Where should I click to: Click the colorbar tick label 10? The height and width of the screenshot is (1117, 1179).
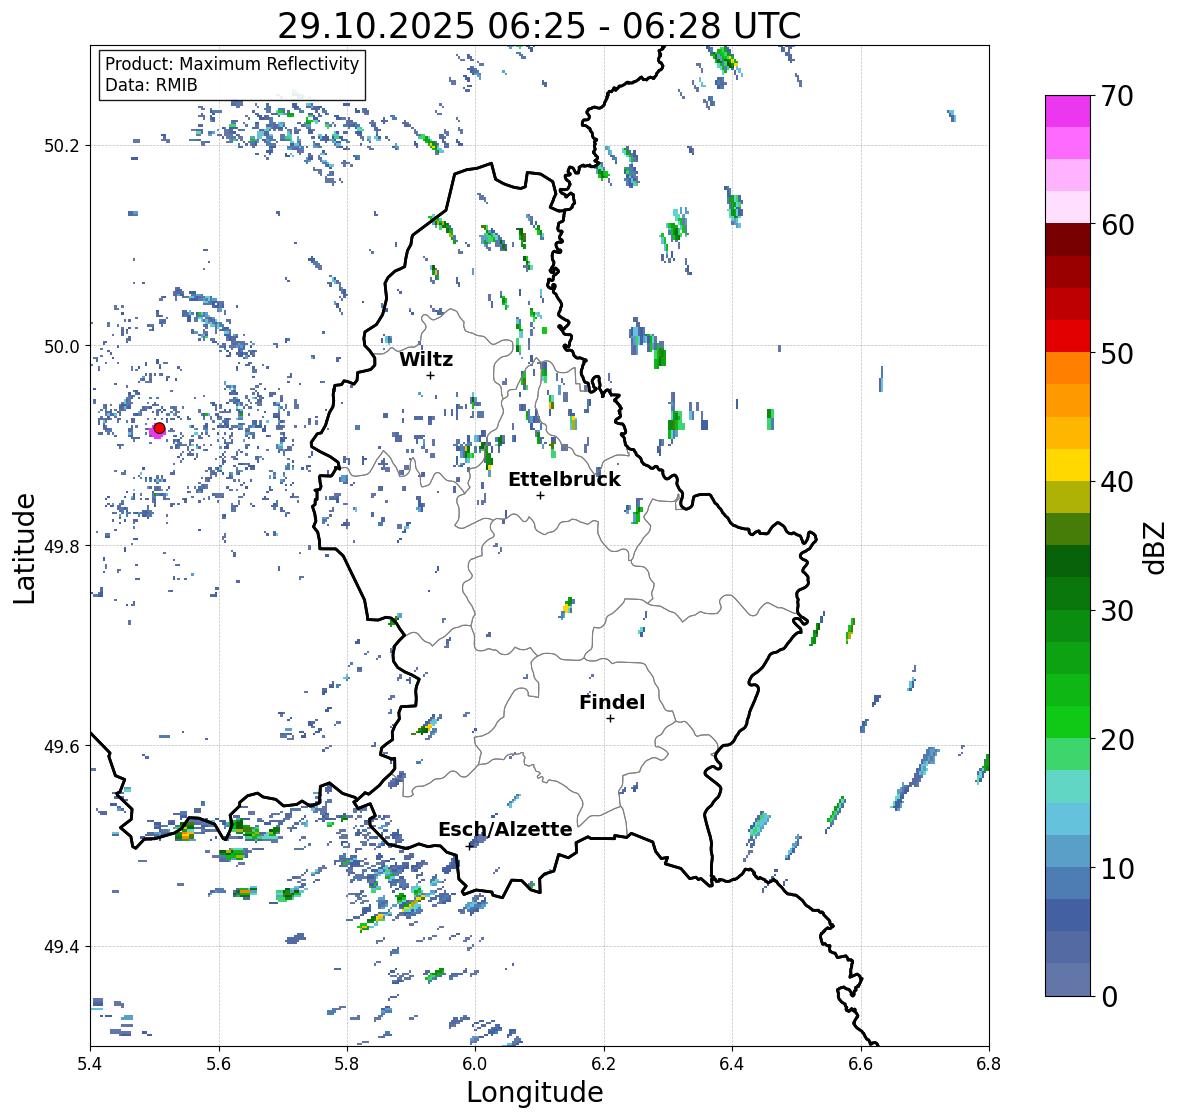coord(1117,868)
